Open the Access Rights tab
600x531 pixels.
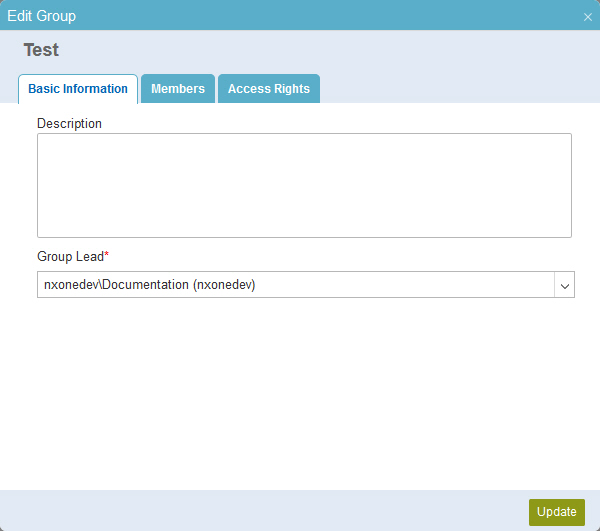pos(269,89)
